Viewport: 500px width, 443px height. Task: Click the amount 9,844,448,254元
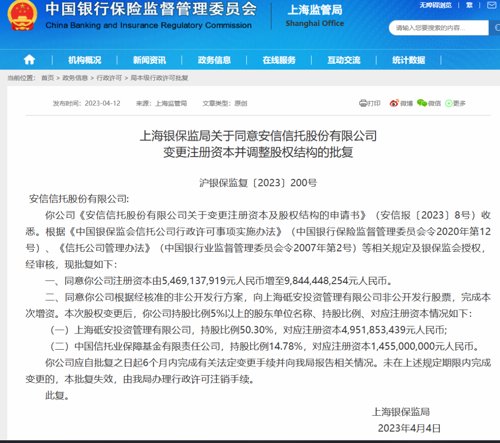click(x=320, y=281)
